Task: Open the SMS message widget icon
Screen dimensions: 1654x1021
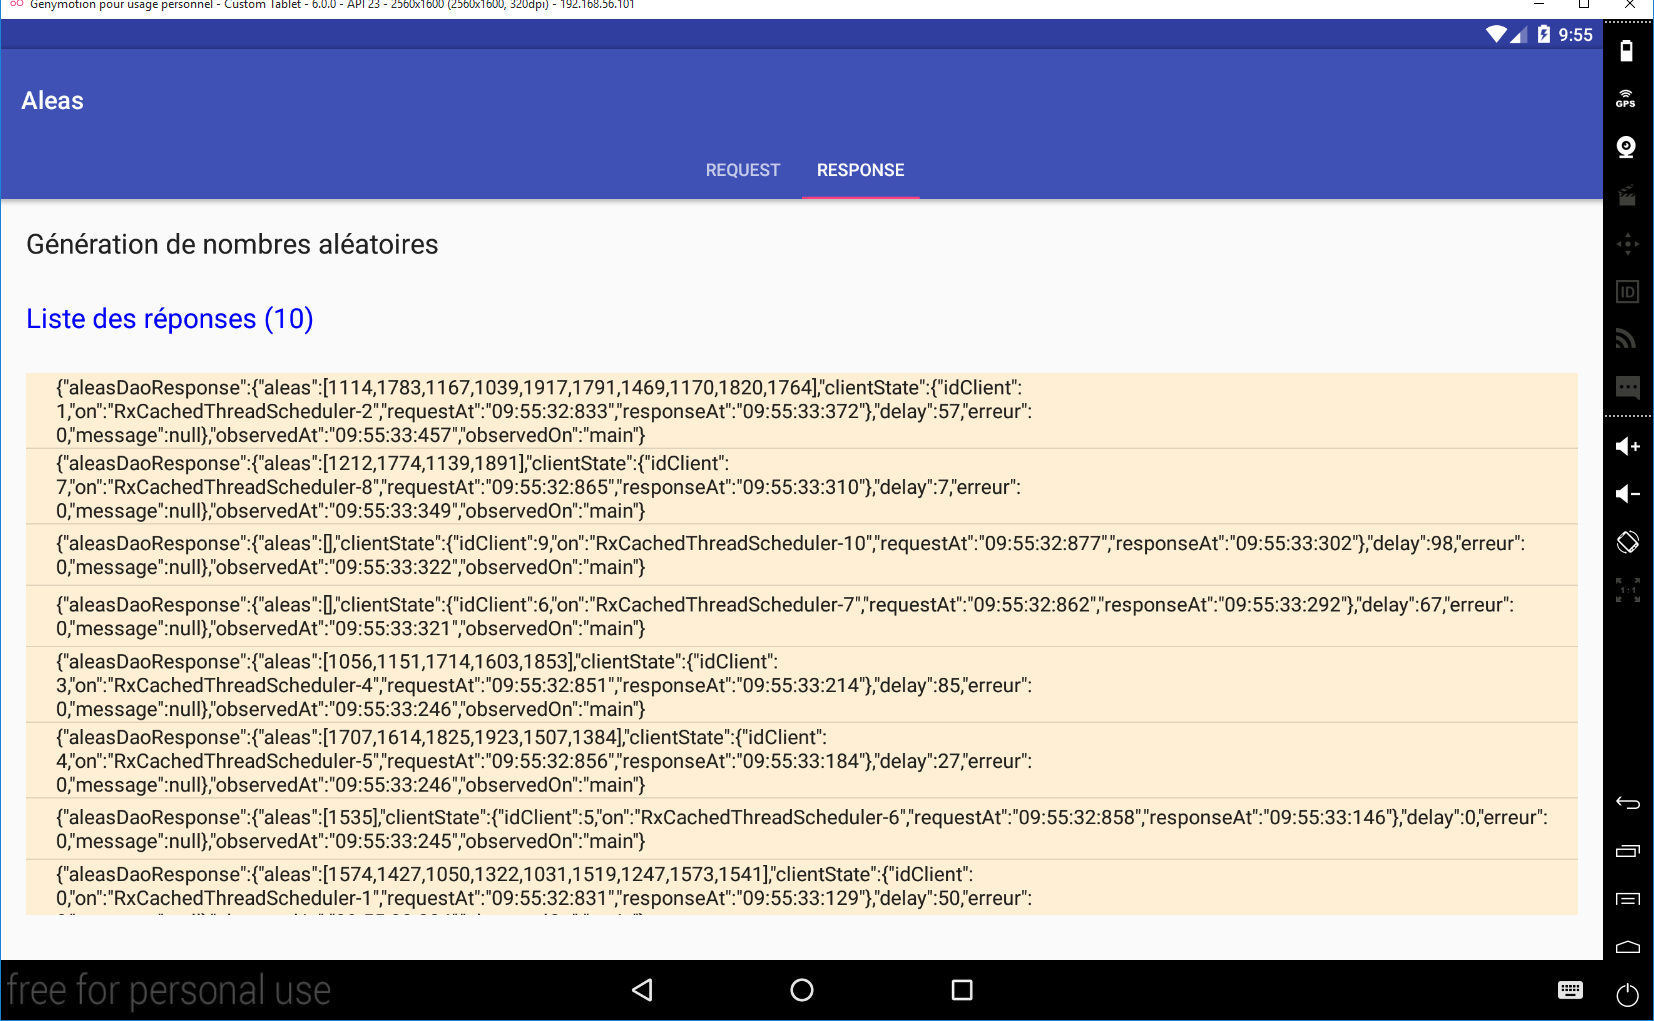Action: click(x=1627, y=387)
